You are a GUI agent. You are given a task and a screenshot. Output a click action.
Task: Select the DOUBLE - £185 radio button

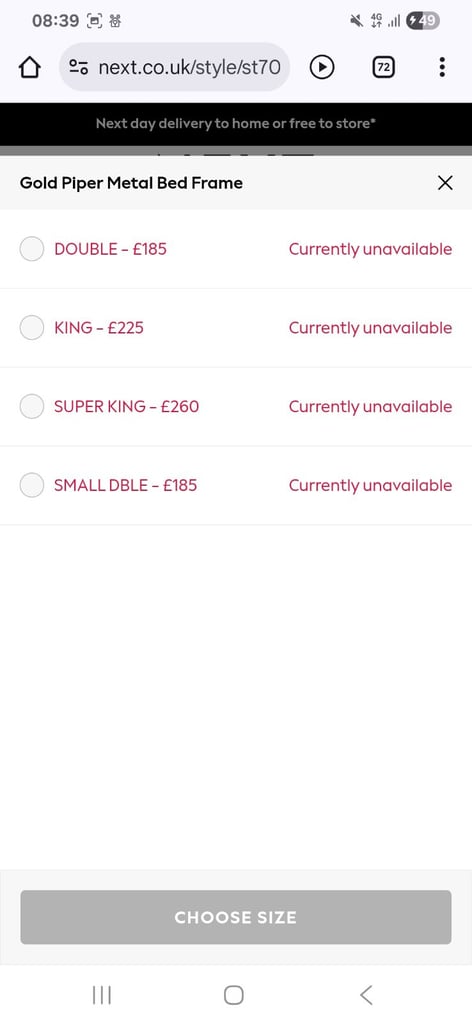(32, 249)
